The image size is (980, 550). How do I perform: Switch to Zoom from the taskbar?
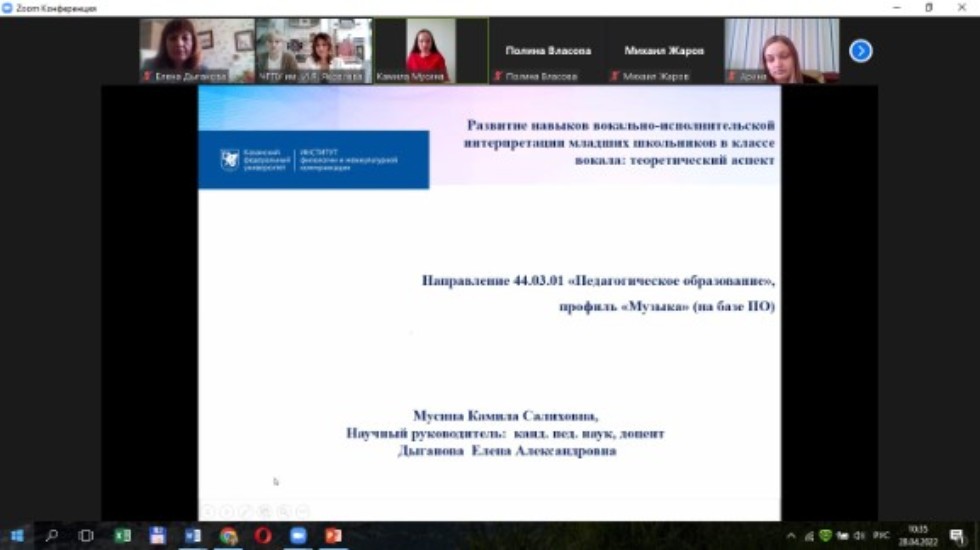click(298, 536)
